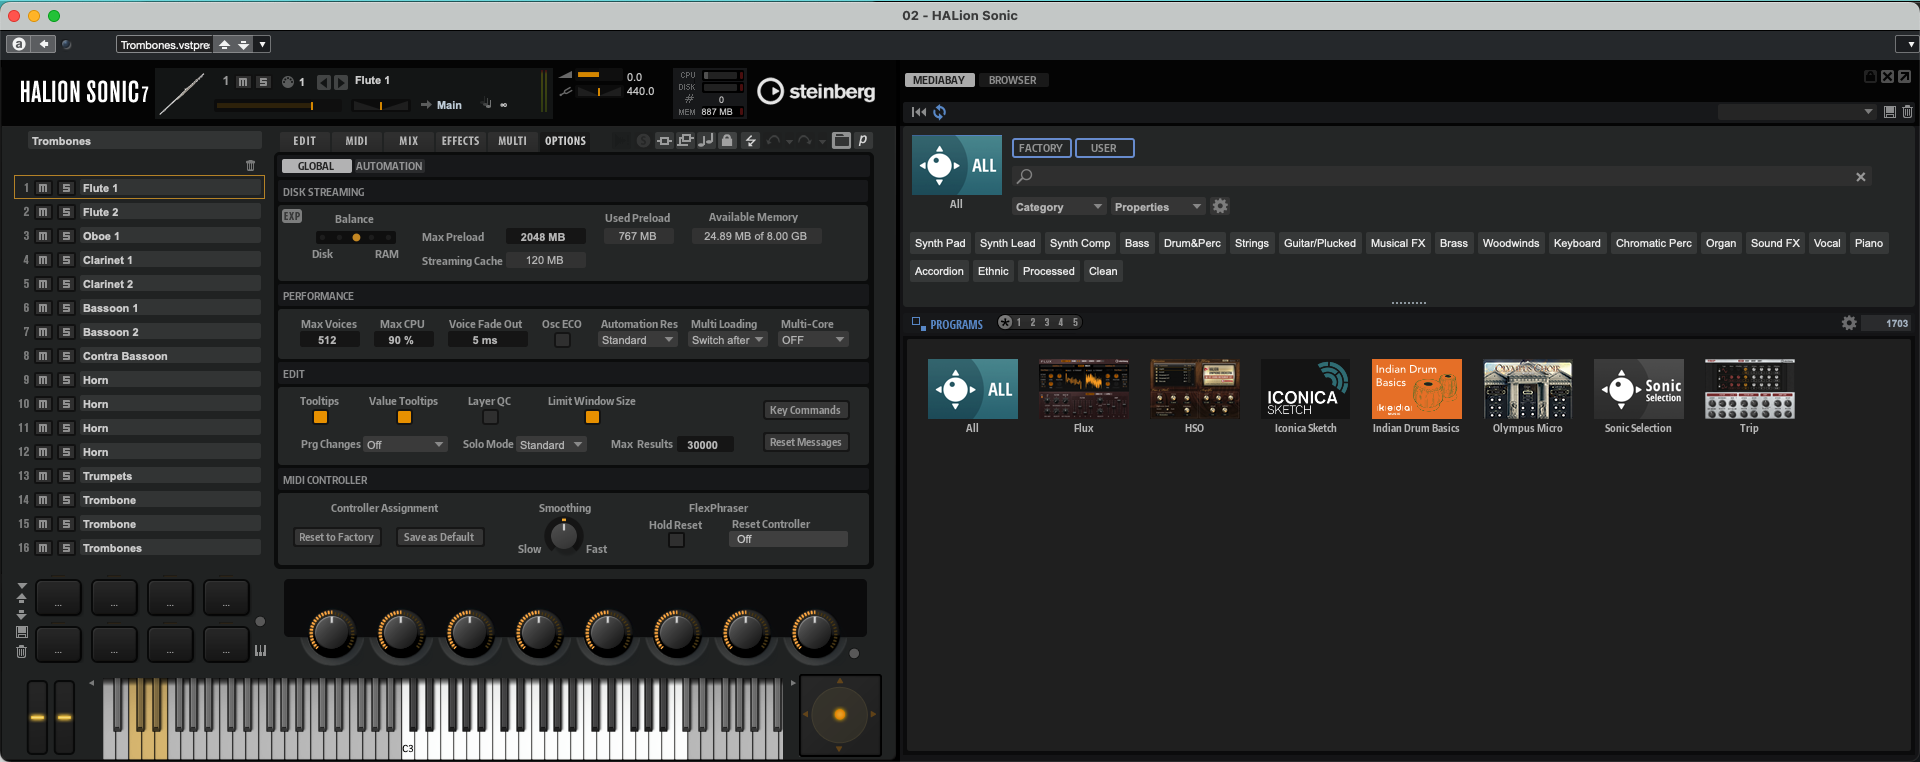Enable the Layer QC checkbox
1920x762 pixels.
490,417
